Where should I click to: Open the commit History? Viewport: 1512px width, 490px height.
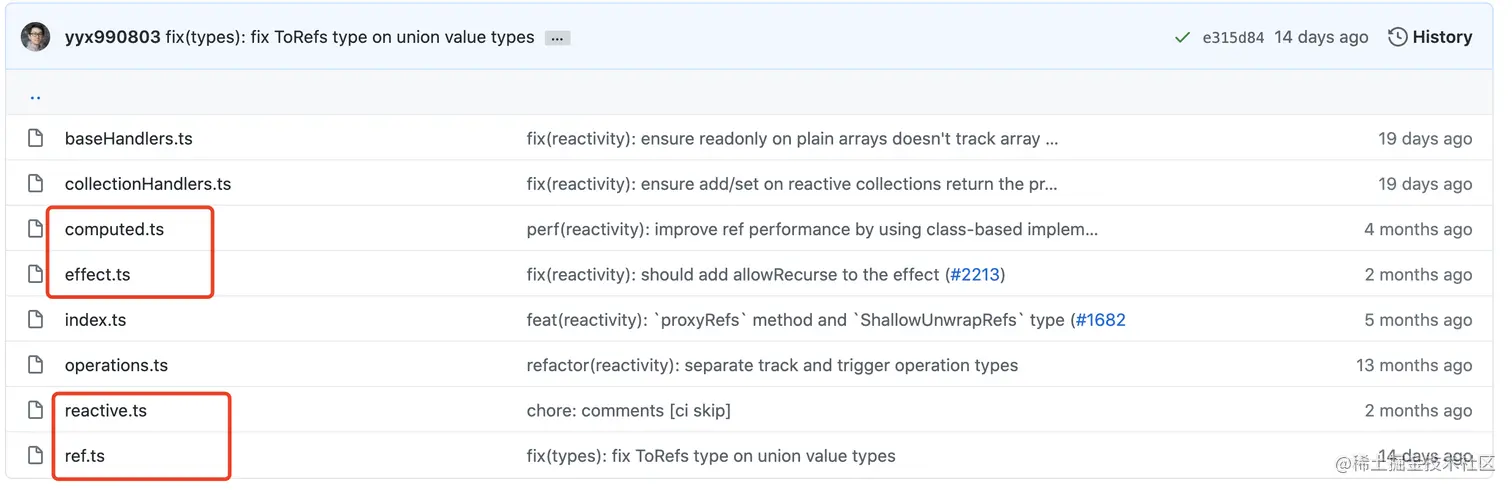(1430, 37)
